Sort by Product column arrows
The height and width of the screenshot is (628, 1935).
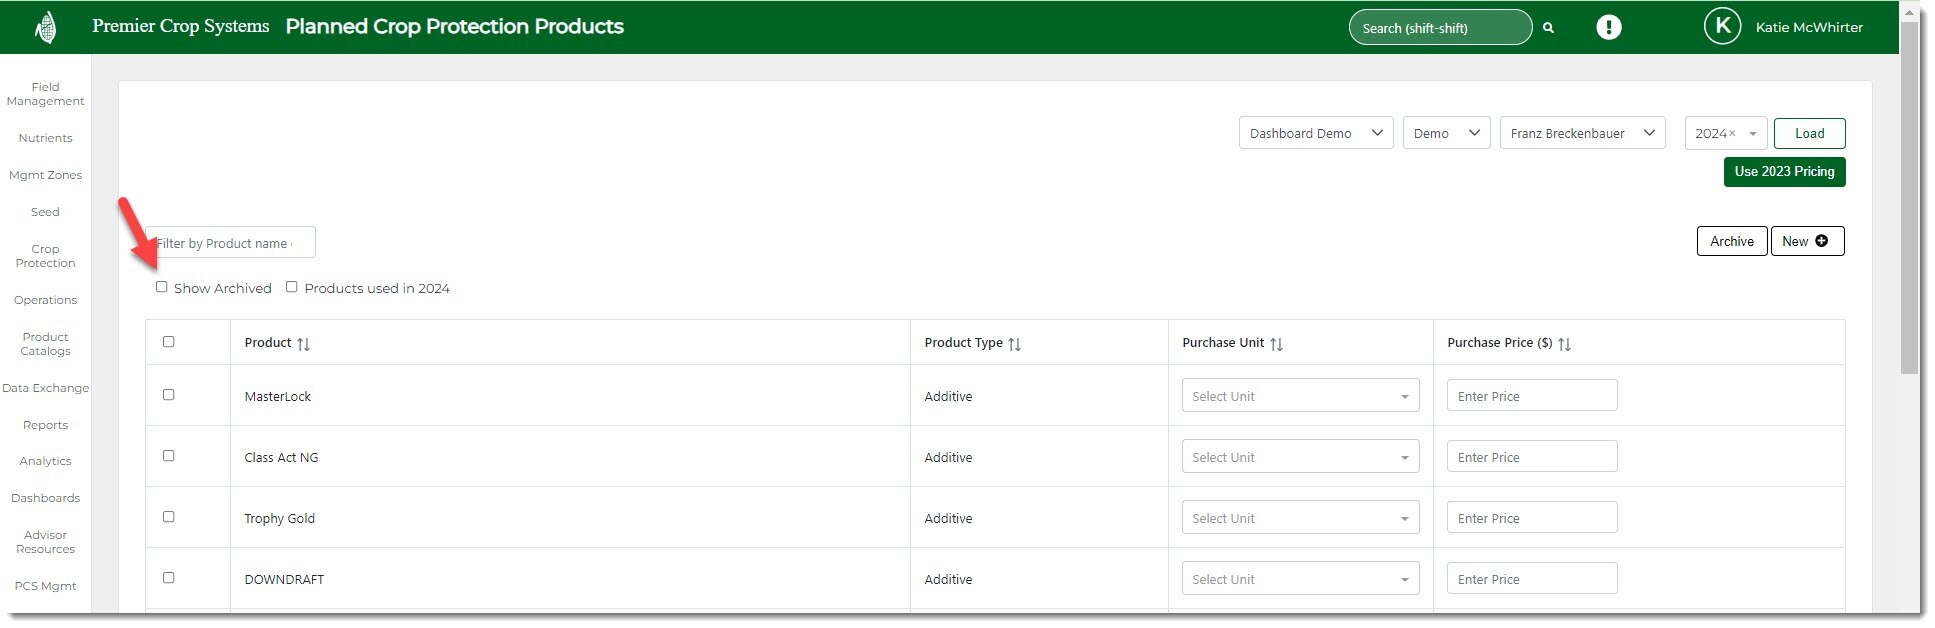tap(303, 344)
